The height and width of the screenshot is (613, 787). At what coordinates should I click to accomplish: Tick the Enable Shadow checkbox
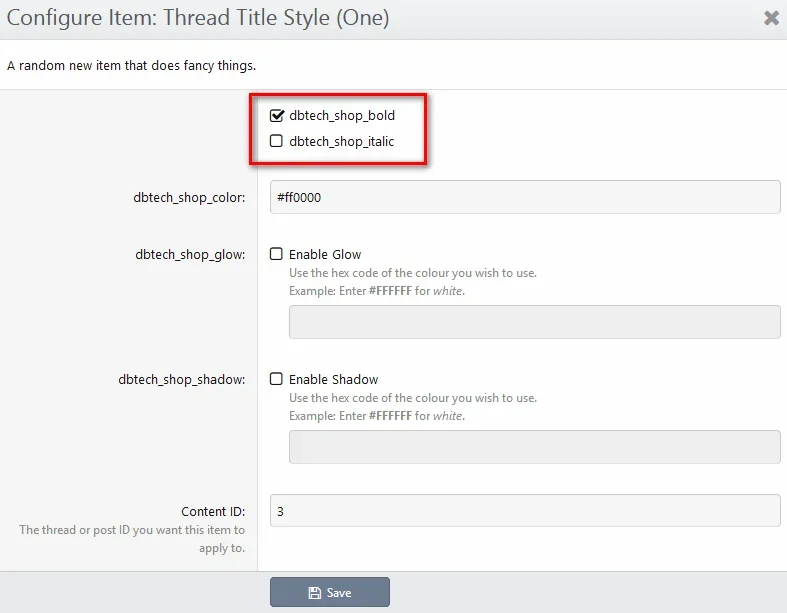(276, 379)
